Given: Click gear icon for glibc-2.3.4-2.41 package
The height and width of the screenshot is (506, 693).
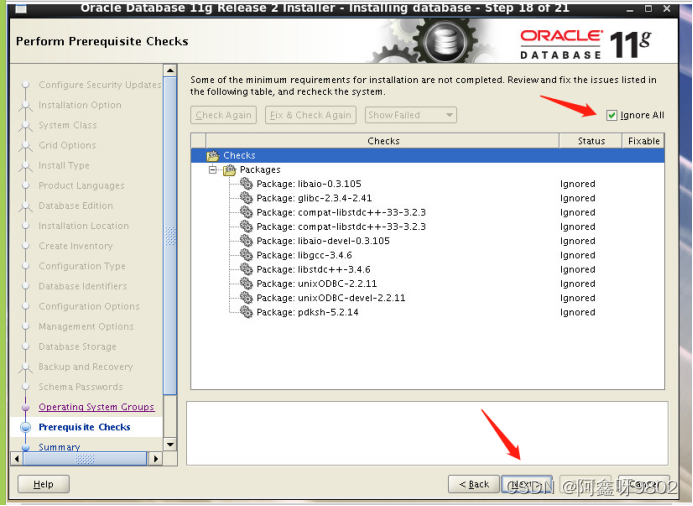Looking at the screenshot, I should [246, 198].
